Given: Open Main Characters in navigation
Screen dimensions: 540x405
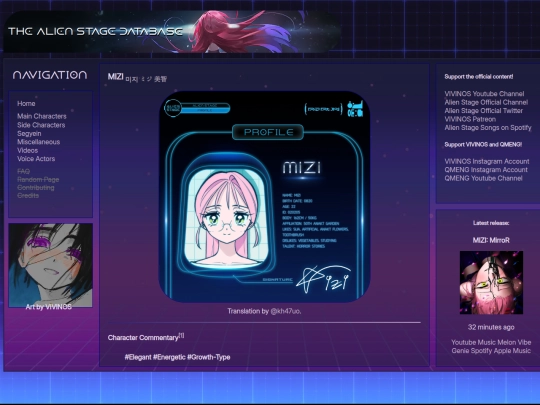Looking at the screenshot, I should click(42, 116).
